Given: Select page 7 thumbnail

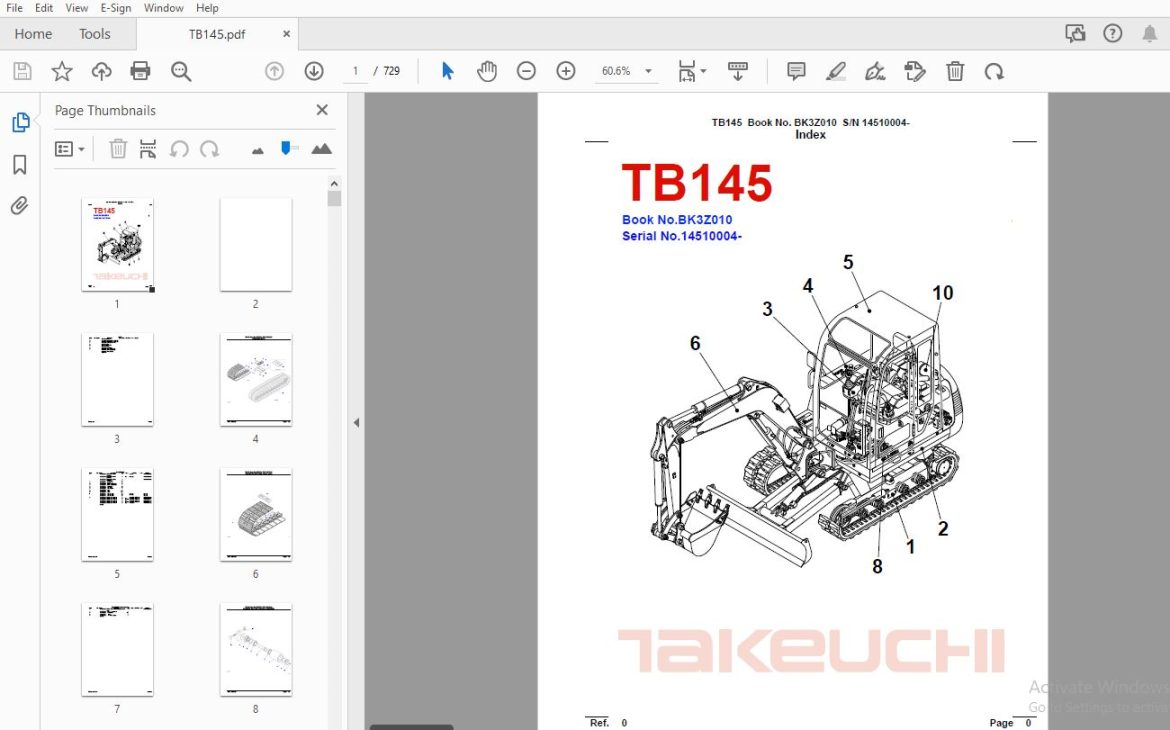Looking at the screenshot, I should tap(117, 650).
